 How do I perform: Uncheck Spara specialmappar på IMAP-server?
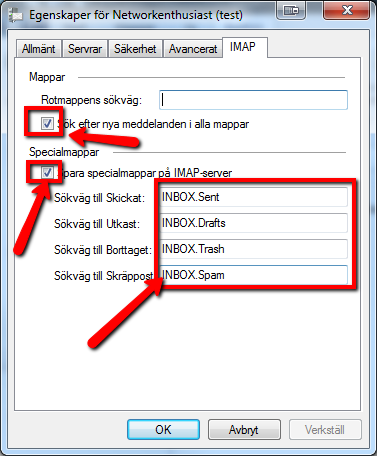[x=47, y=172]
